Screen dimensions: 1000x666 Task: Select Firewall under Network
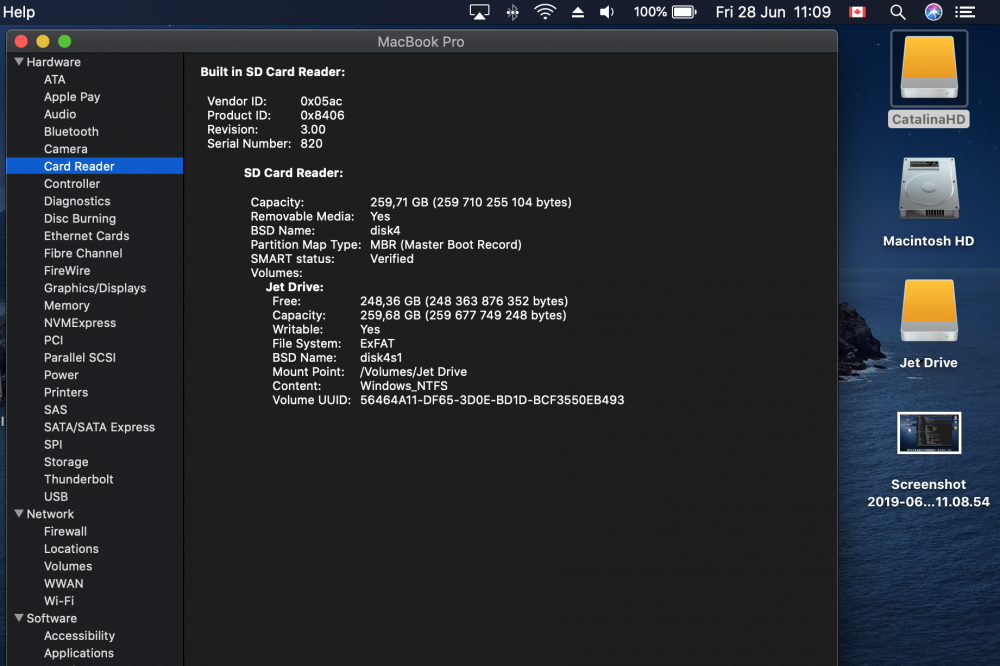[65, 531]
